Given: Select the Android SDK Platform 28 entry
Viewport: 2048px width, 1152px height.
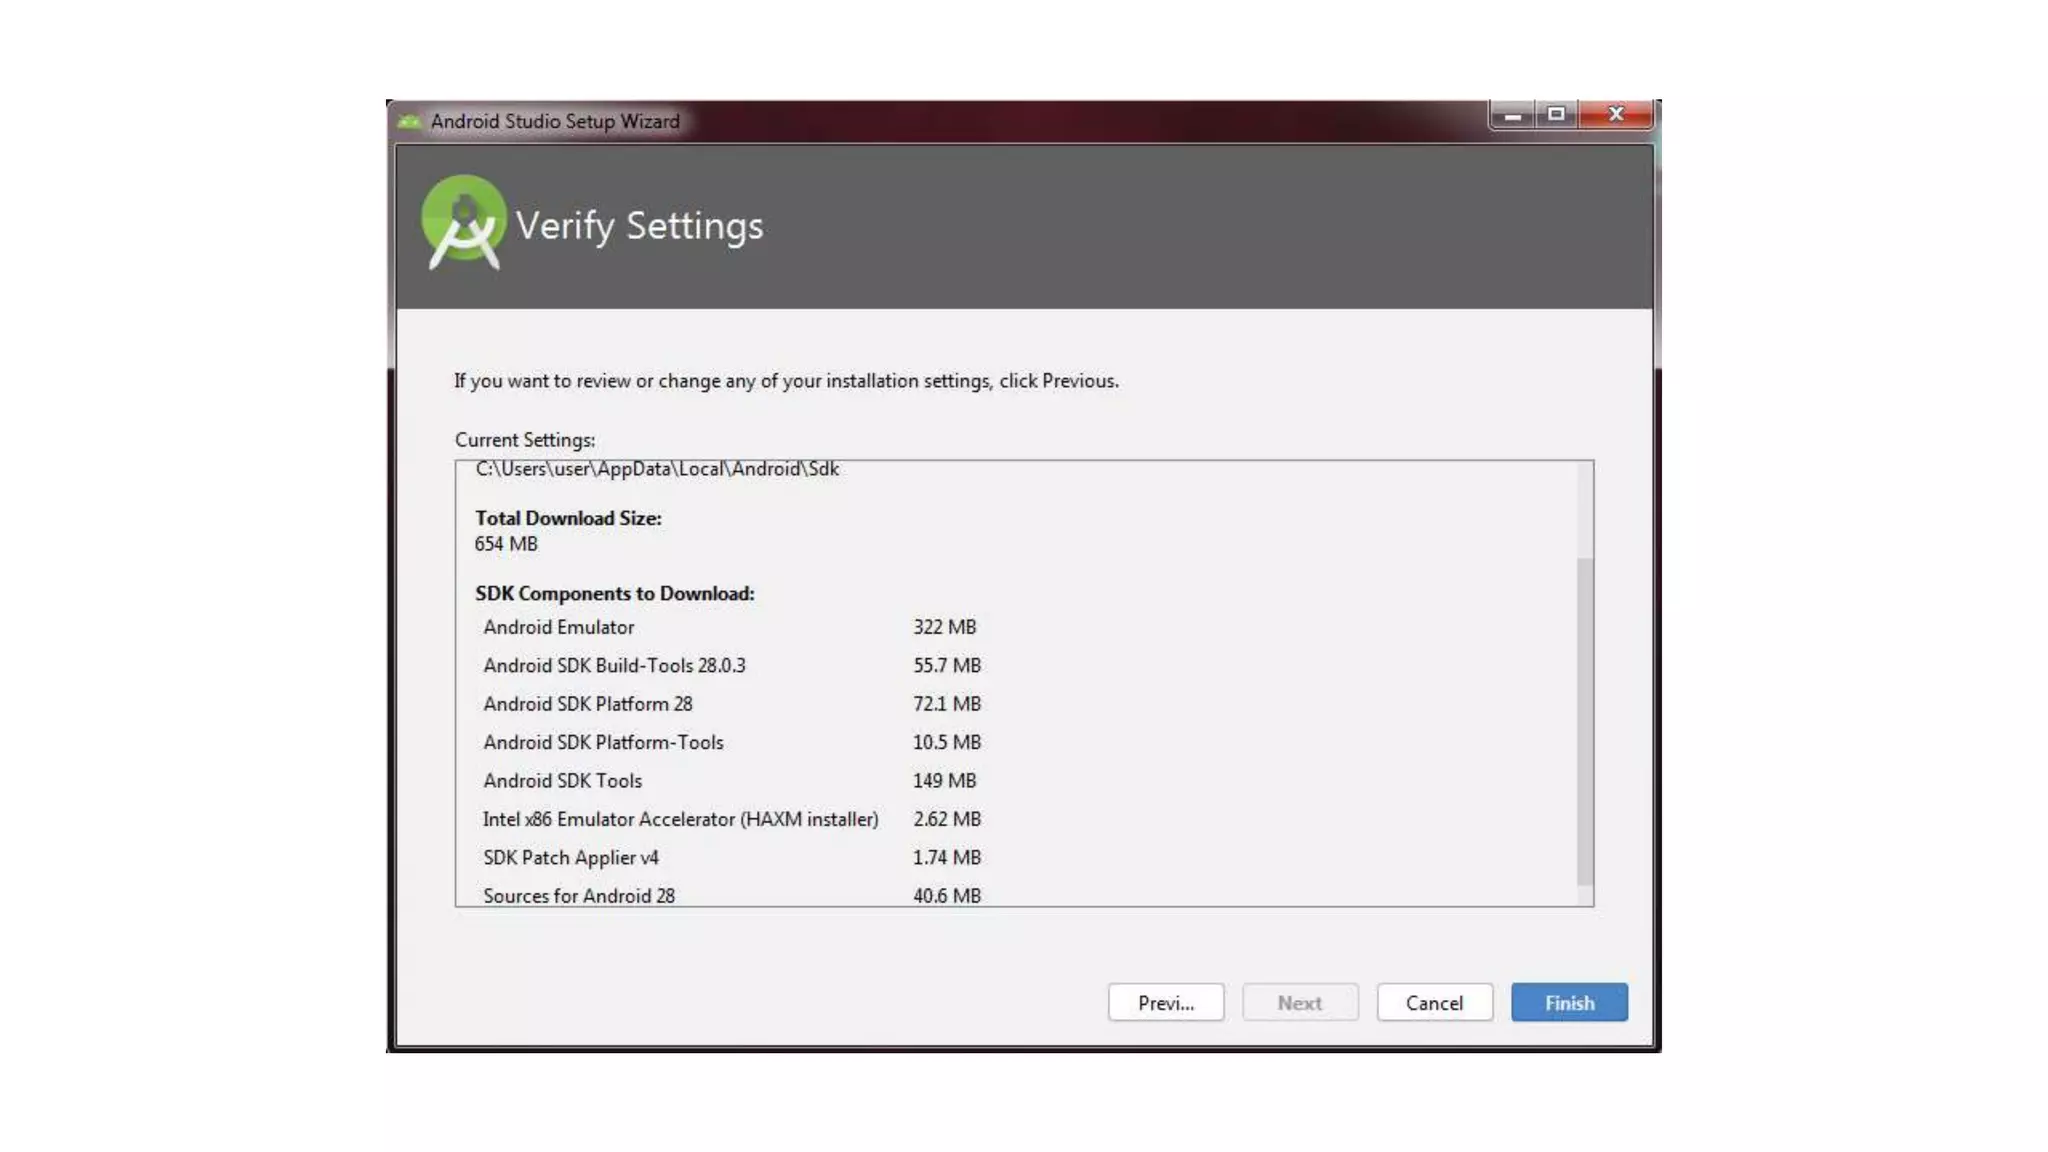Looking at the screenshot, I should tap(587, 704).
